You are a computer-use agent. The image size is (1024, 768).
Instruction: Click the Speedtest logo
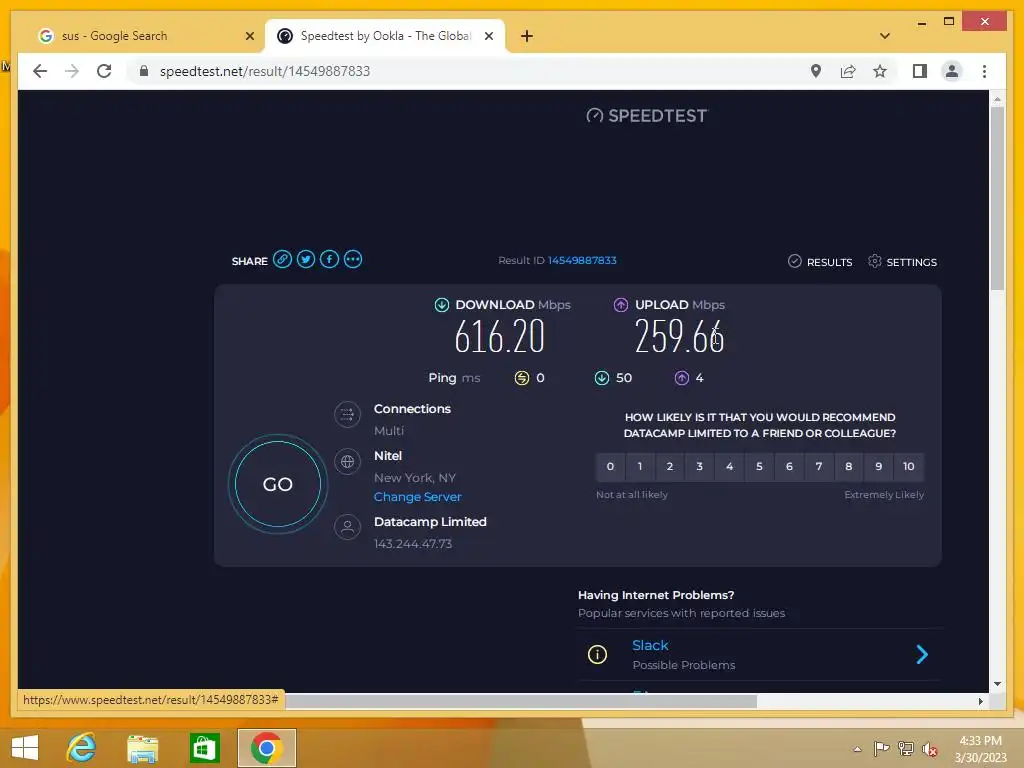[647, 116]
